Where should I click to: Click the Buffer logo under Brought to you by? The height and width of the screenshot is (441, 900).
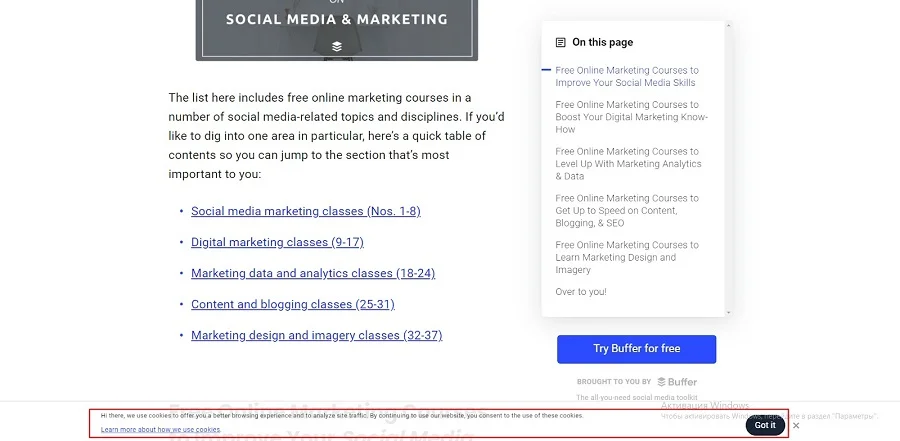(677, 382)
